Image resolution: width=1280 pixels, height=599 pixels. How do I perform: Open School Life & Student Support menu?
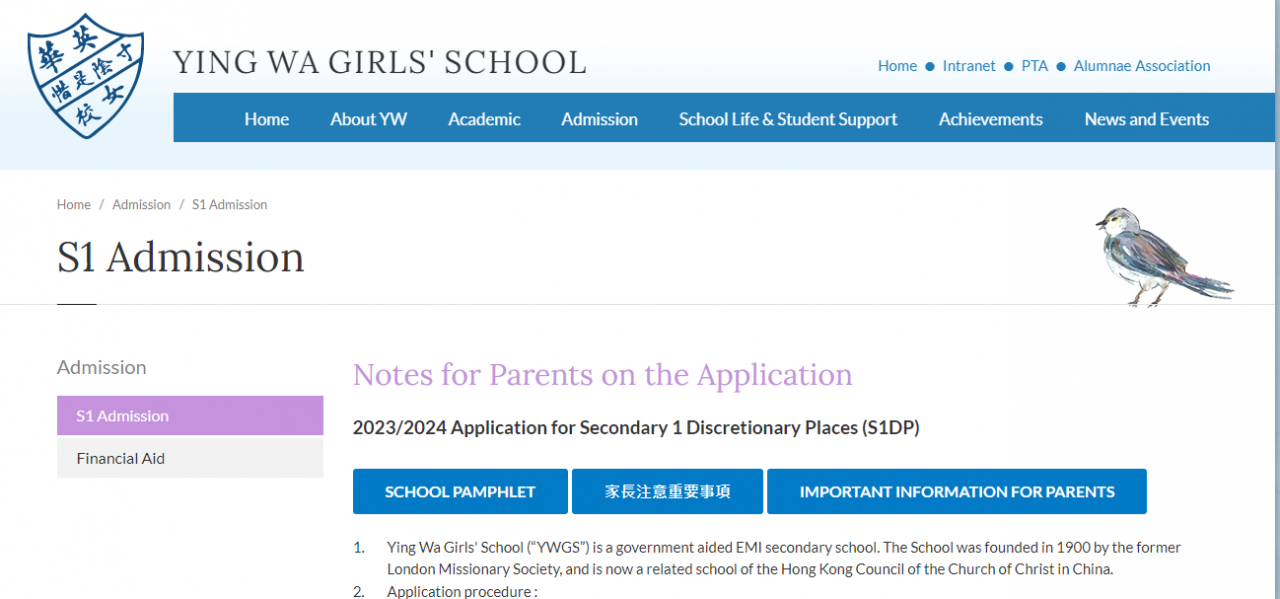tap(788, 119)
